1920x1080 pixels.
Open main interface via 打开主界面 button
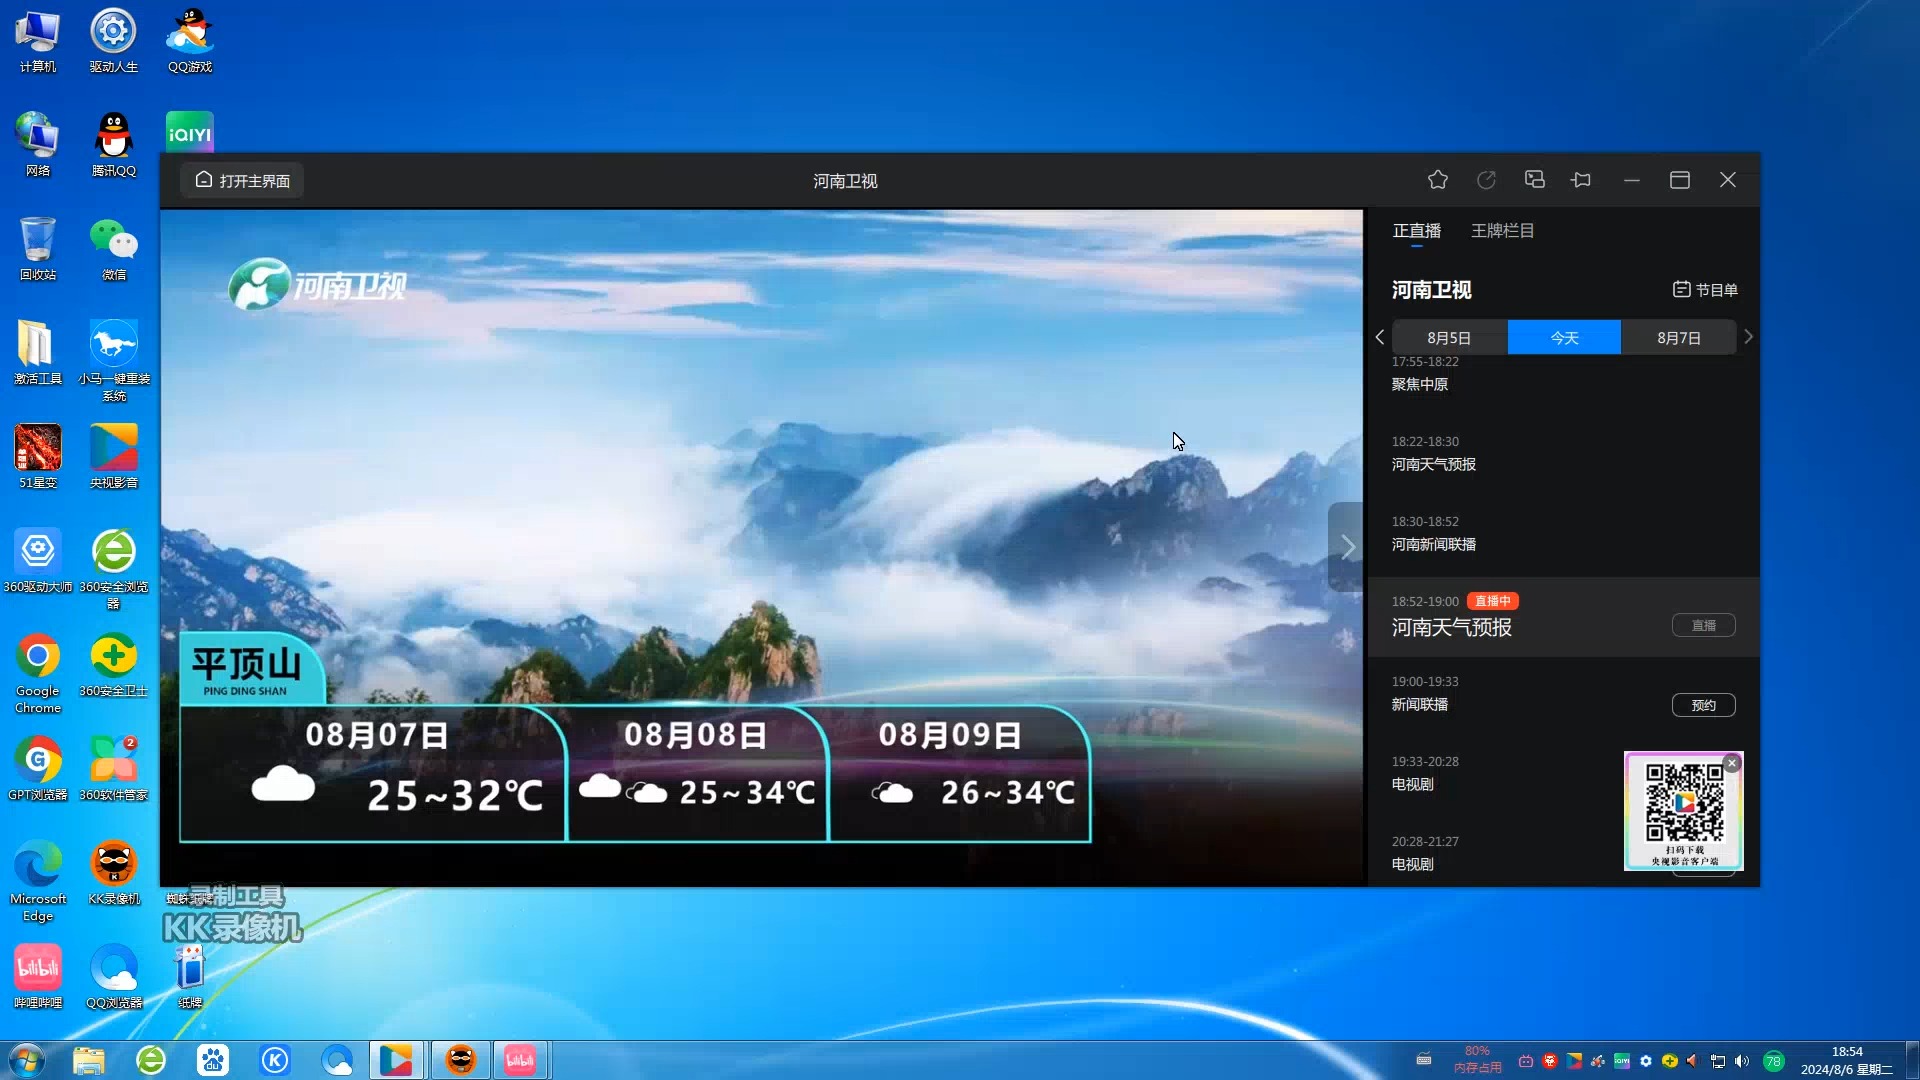tap(243, 180)
